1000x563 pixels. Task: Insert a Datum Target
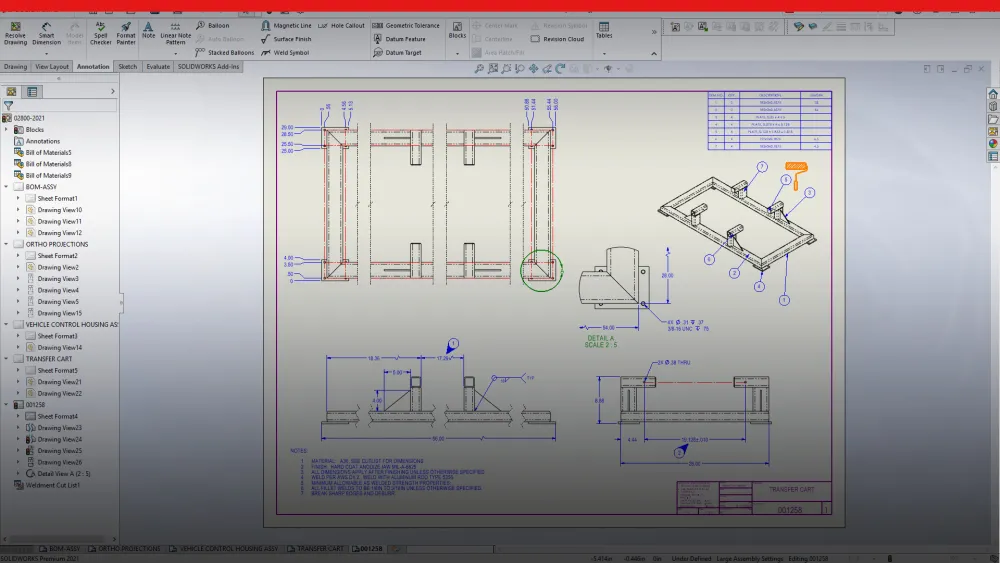tap(397, 52)
